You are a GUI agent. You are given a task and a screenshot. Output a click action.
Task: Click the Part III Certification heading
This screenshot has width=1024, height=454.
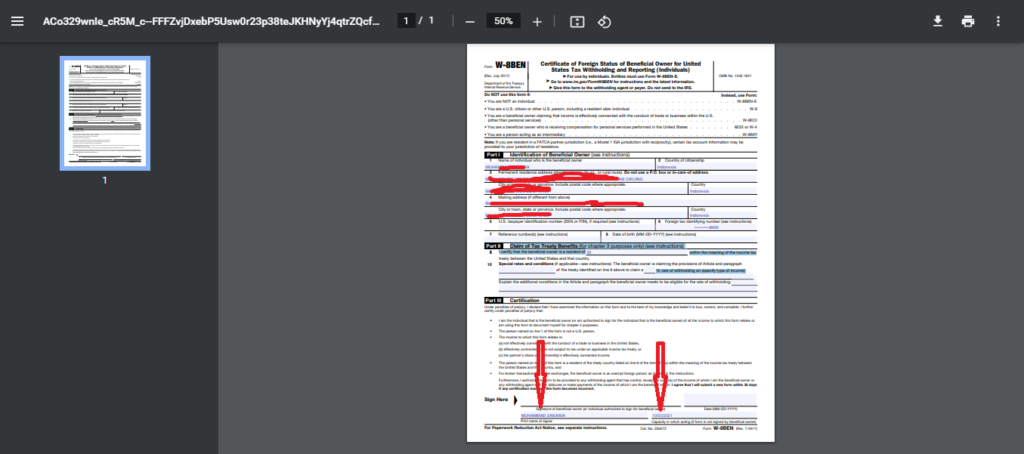(x=513, y=300)
